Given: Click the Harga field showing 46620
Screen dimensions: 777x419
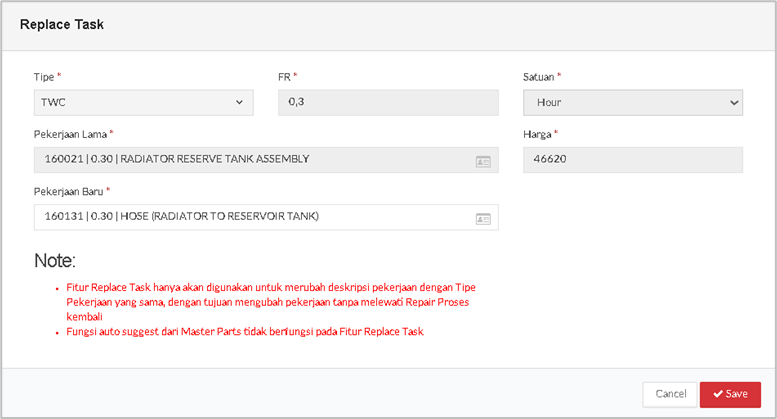Looking at the screenshot, I should click(633, 159).
